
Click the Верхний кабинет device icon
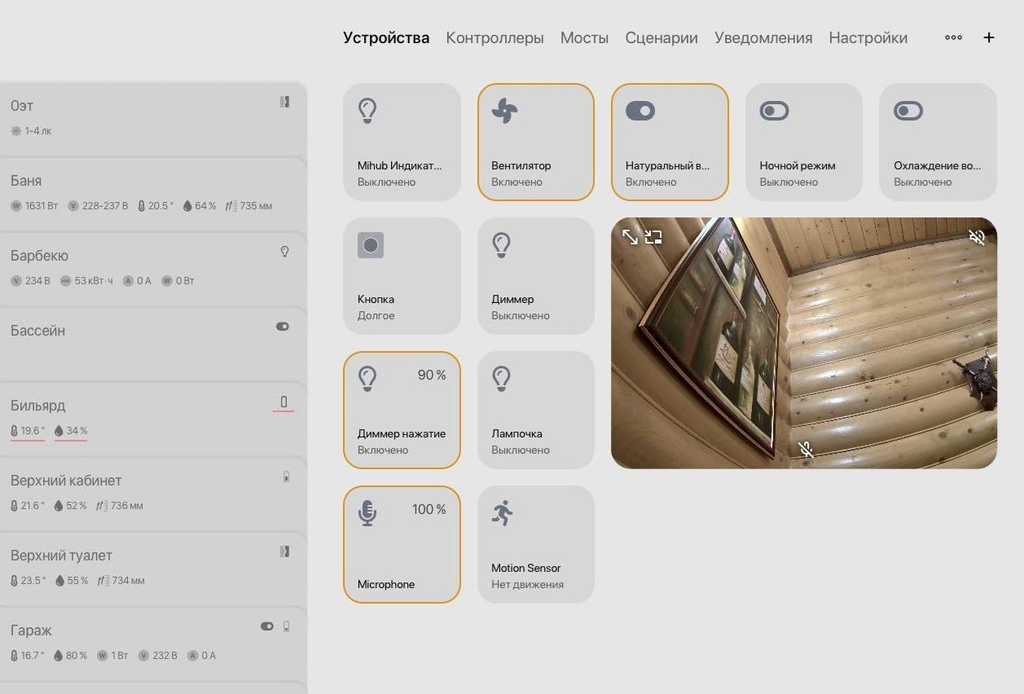coord(286,477)
